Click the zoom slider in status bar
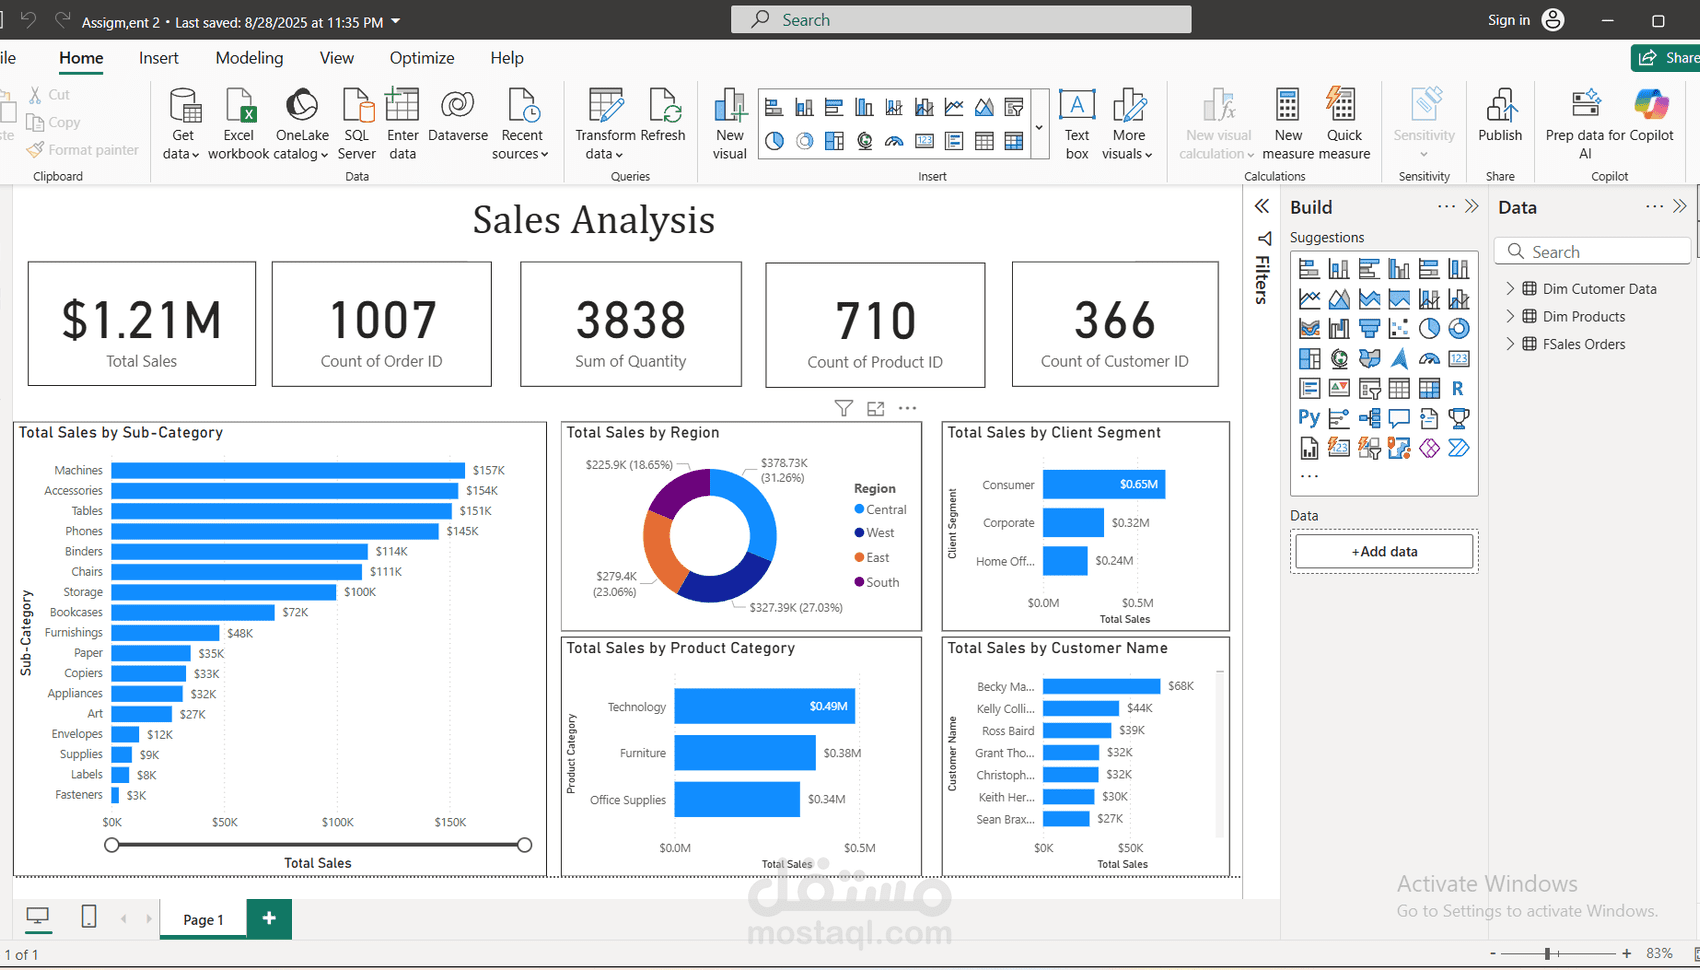 pos(1558,954)
